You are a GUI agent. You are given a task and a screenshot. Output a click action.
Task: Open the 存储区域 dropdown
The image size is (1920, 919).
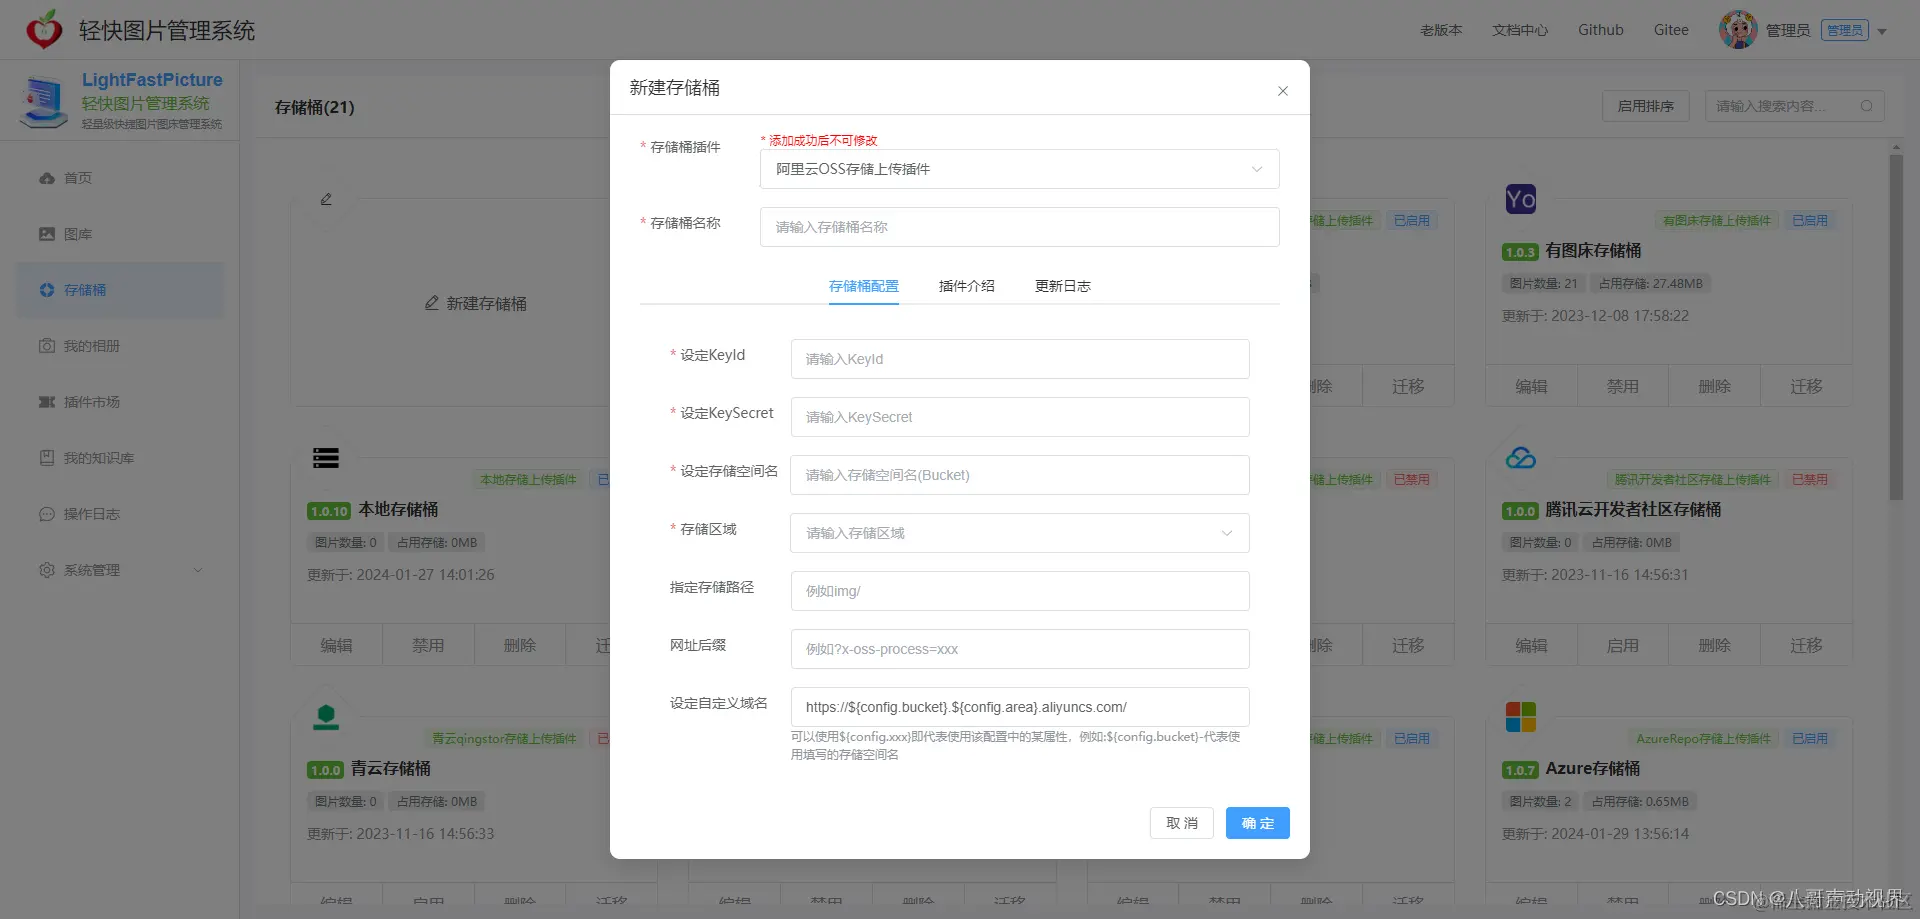coord(1020,533)
